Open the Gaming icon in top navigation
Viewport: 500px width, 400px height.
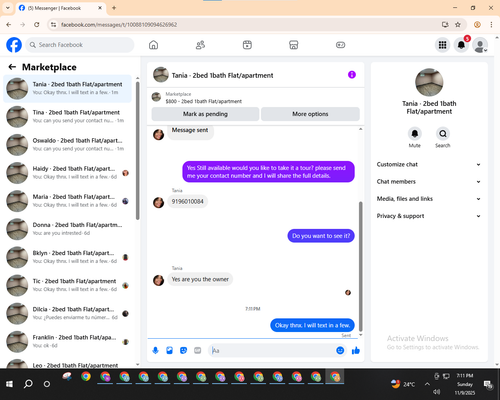(x=340, y=45)
